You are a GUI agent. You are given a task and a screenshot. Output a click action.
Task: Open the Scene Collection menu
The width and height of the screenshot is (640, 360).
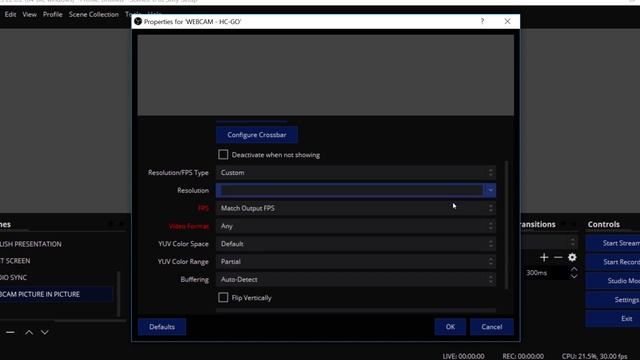click(93, 14)
